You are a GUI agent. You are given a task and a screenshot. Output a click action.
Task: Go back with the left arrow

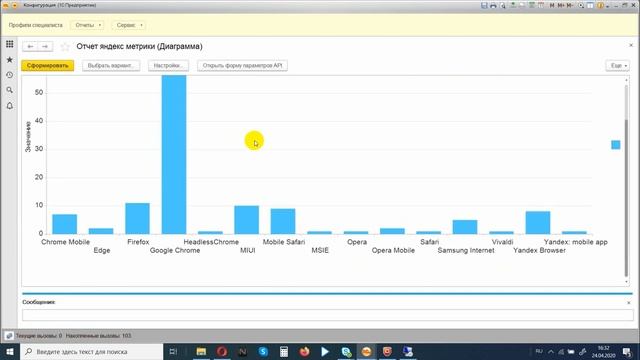[x=30, y=47]
